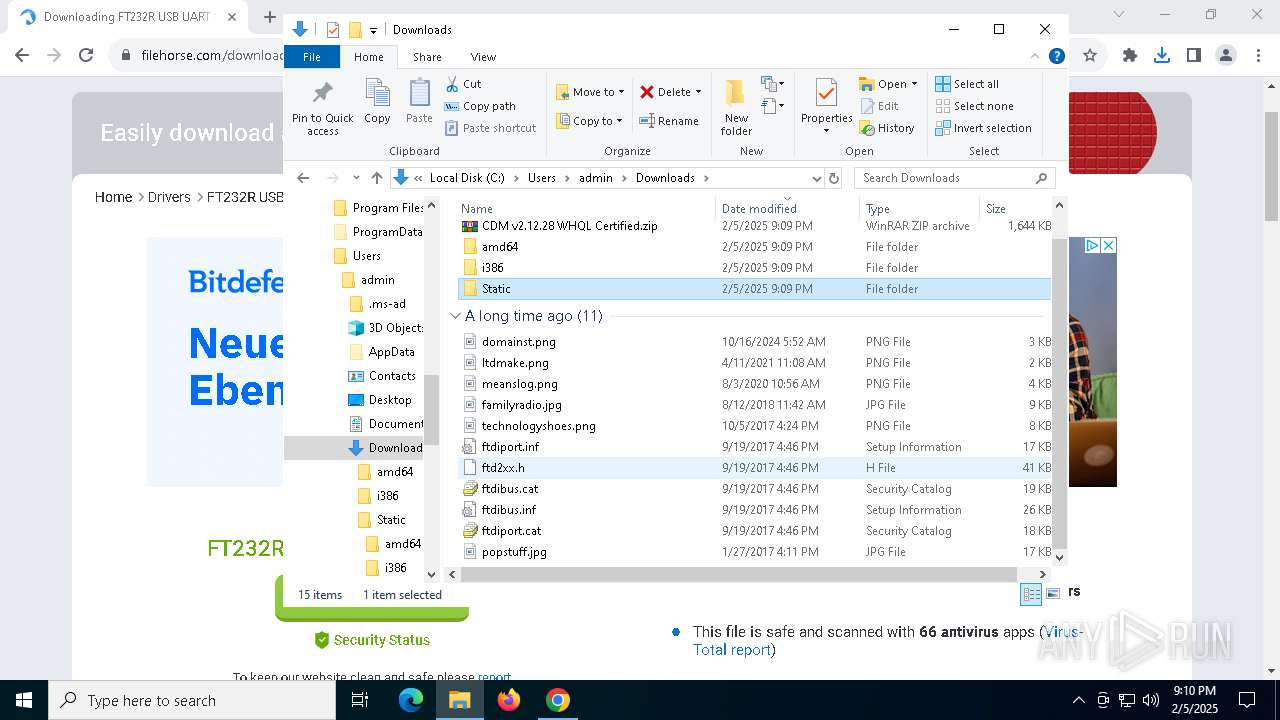Click the Windows taskbar search box
The height and width of the screenshot is (720, 1280).
pos(192,700)
